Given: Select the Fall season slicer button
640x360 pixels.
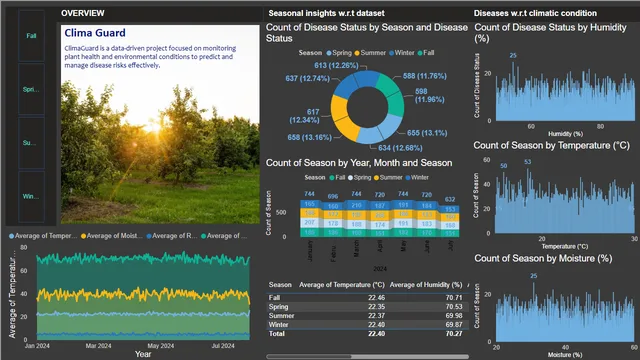Looking at the screenshot, I should 31,36.
